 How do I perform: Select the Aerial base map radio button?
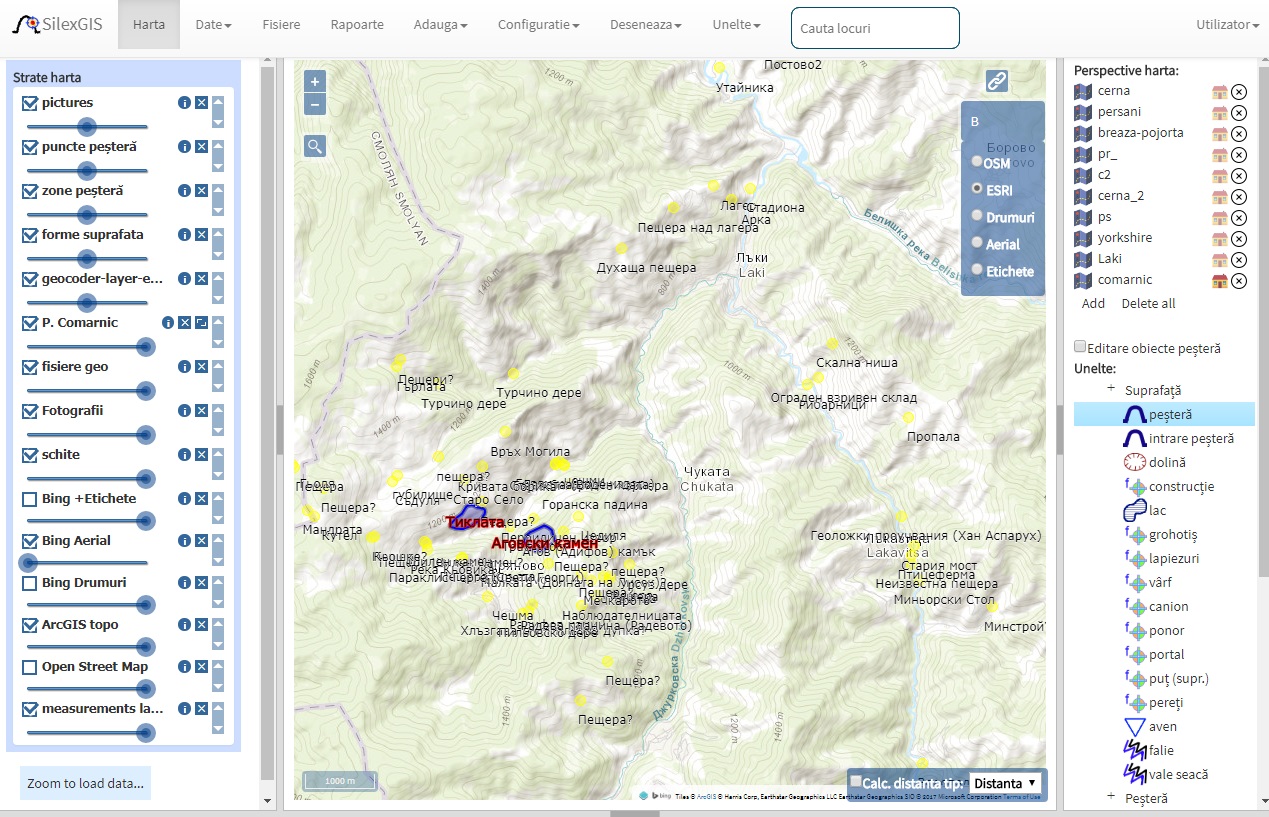(978, 243)
